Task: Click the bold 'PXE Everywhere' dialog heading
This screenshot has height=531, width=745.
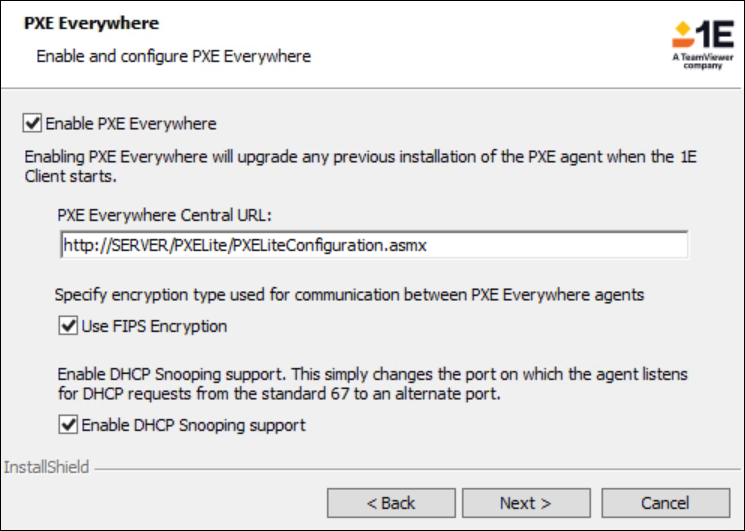Action: pyautogui.click(x=92, y=23)
